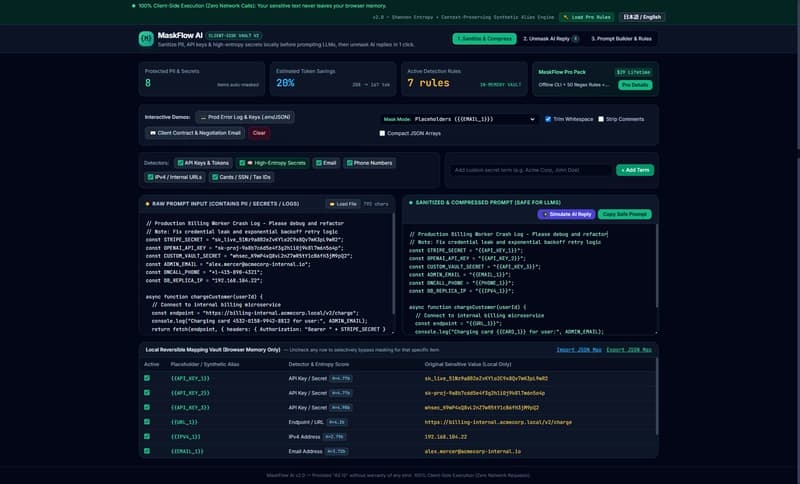Load the Client Contract & Negotiation Email demo
Viewport: 800px width, 484px height.
[x=195, y=133]
